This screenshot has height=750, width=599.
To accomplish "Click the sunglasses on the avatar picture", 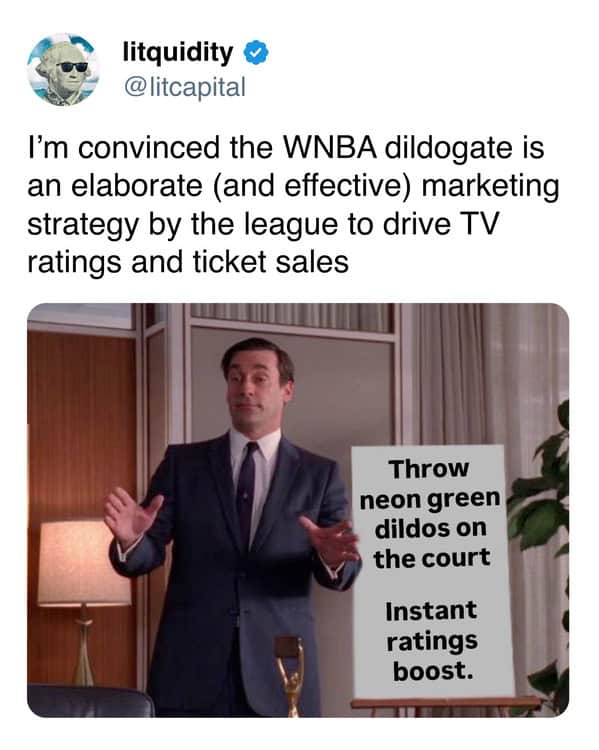I will [x=72, y=66].
